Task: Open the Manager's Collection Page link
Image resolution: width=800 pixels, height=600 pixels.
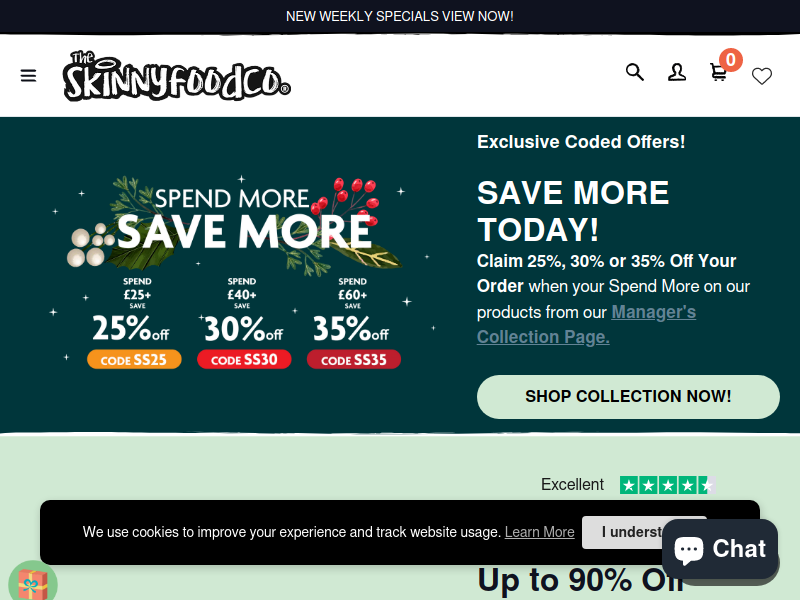Action: point(586,324)
